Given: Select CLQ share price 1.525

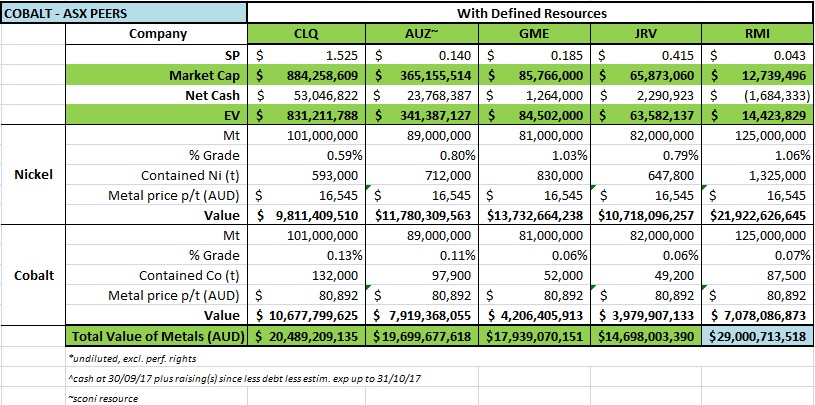Looking at the screenshot, I should pos(306,55).
